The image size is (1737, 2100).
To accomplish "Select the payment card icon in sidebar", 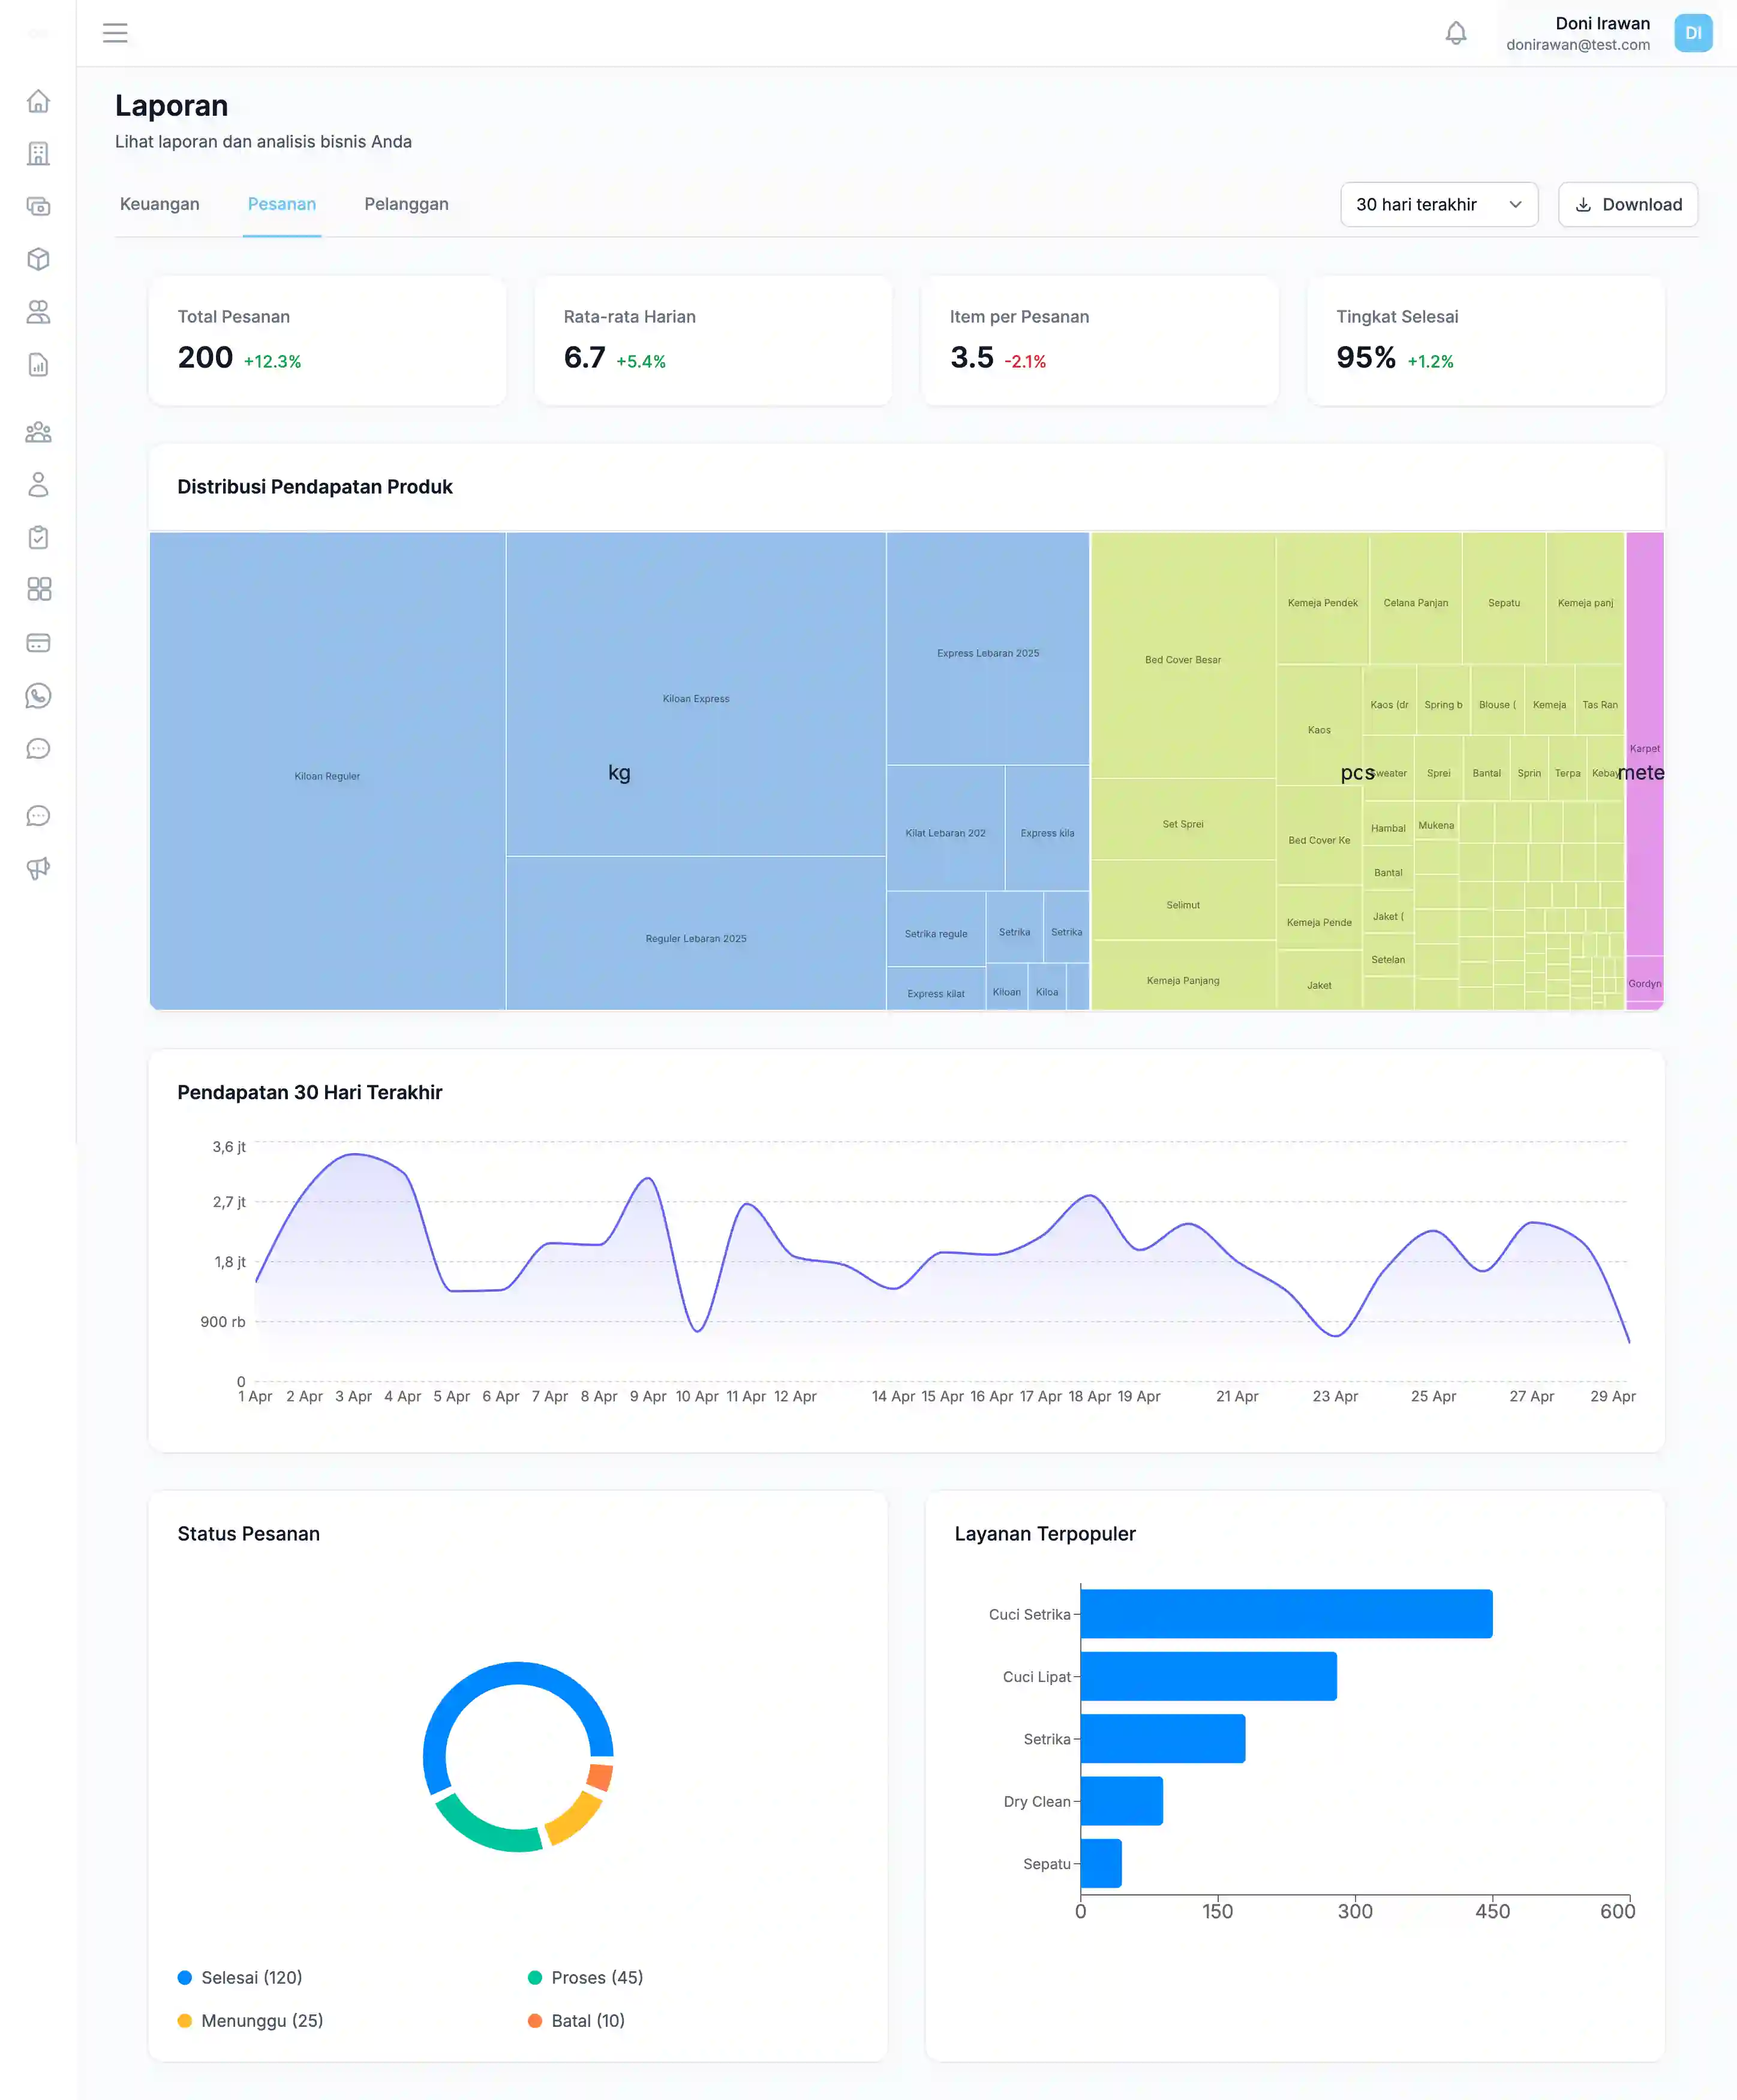I will (39, 643).
